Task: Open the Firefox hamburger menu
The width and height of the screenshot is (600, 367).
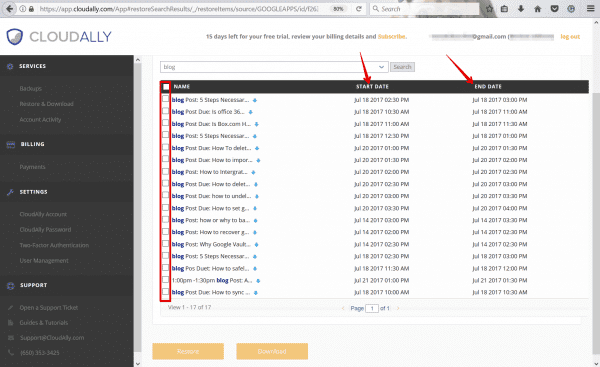Action: 590,9
